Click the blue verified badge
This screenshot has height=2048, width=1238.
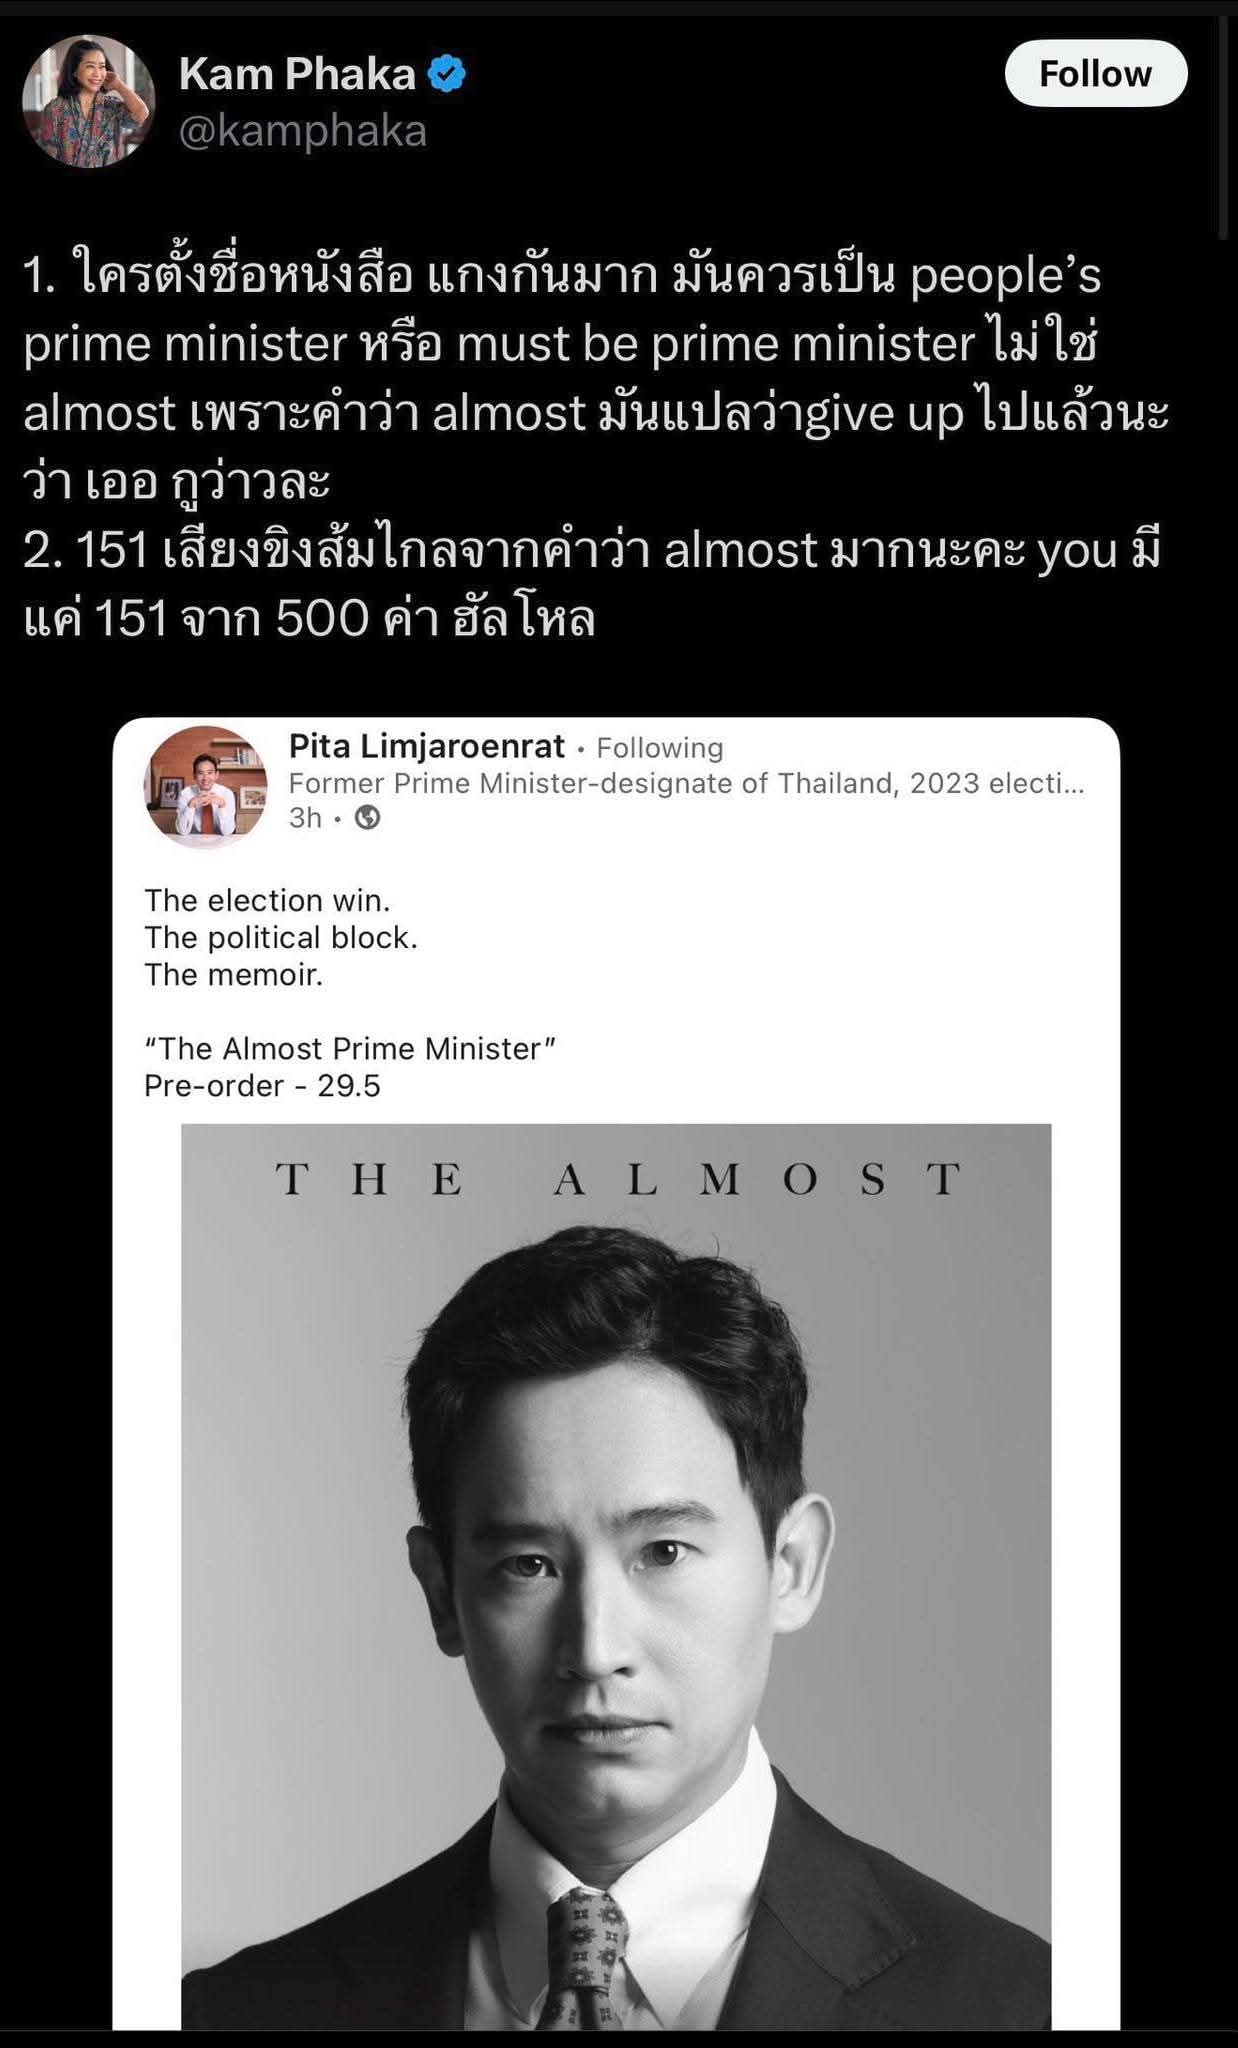click(446, 75)
